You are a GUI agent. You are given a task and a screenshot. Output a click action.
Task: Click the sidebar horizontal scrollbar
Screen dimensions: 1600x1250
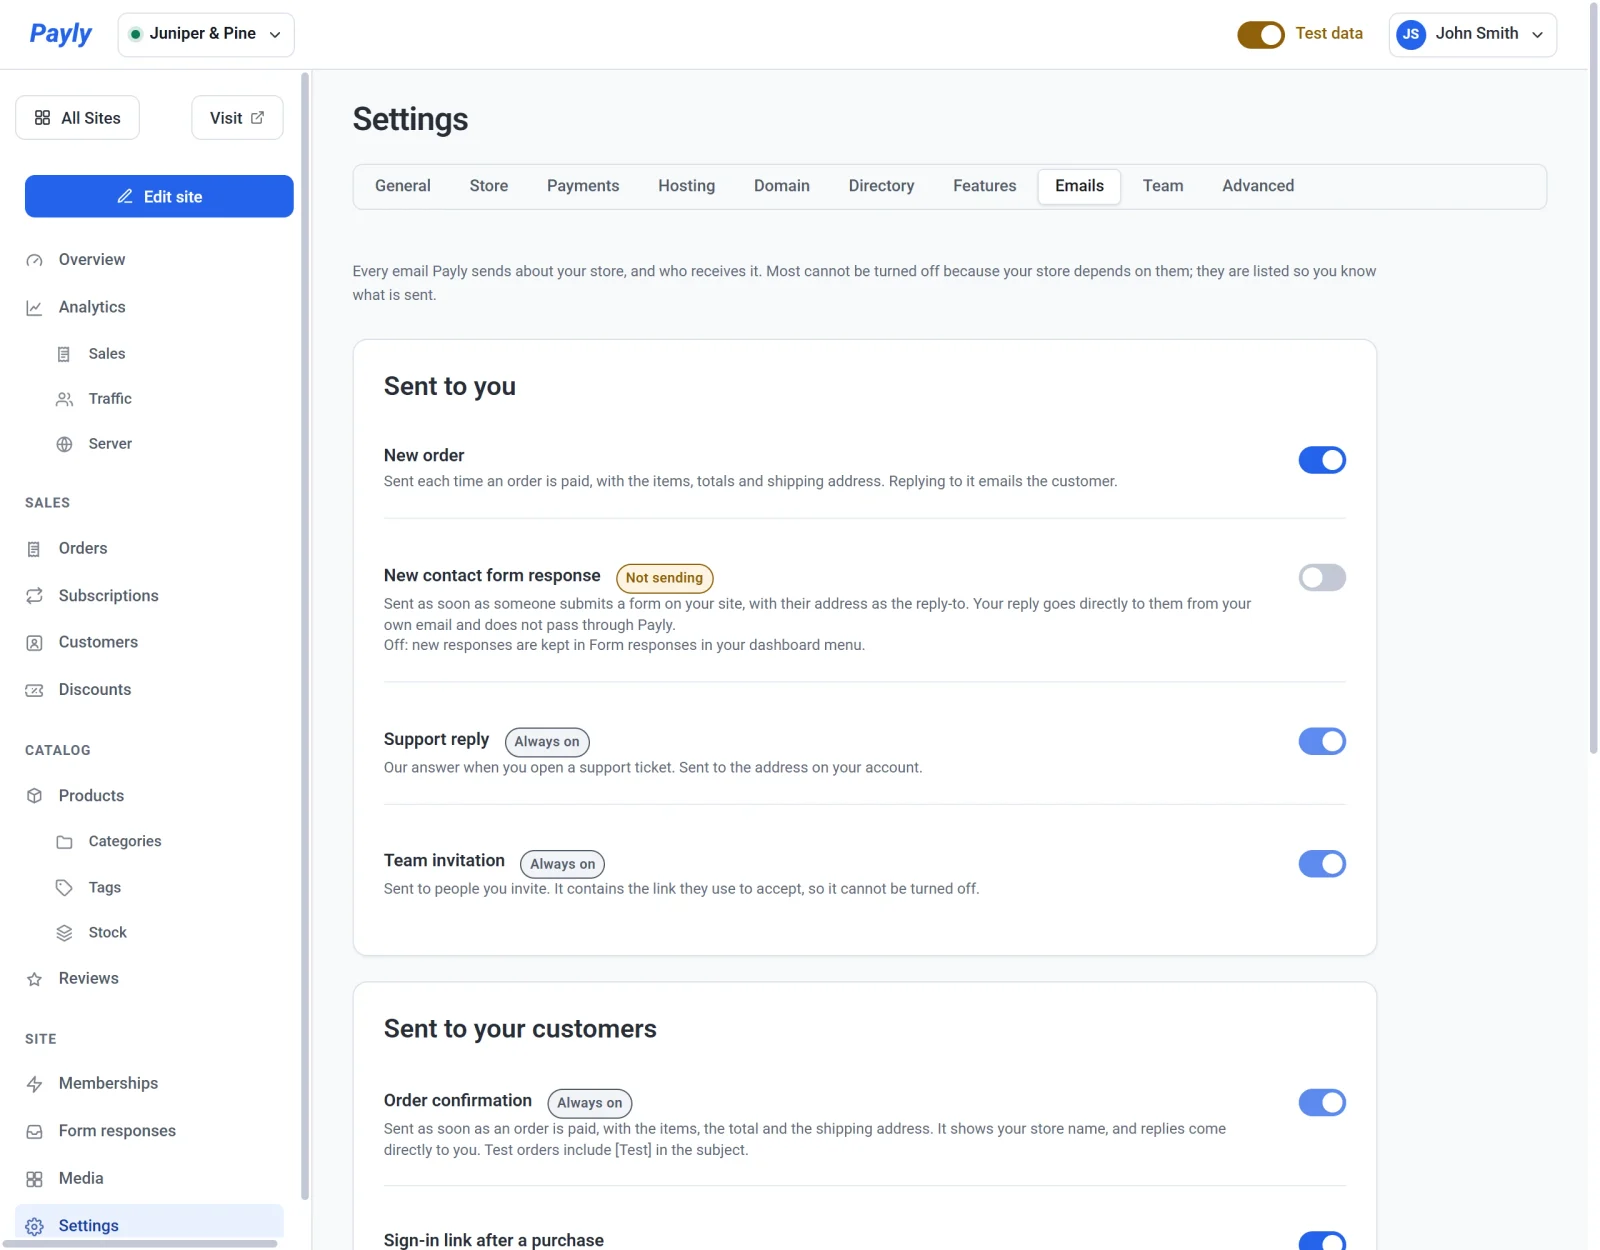click(x=140, y=1244)
